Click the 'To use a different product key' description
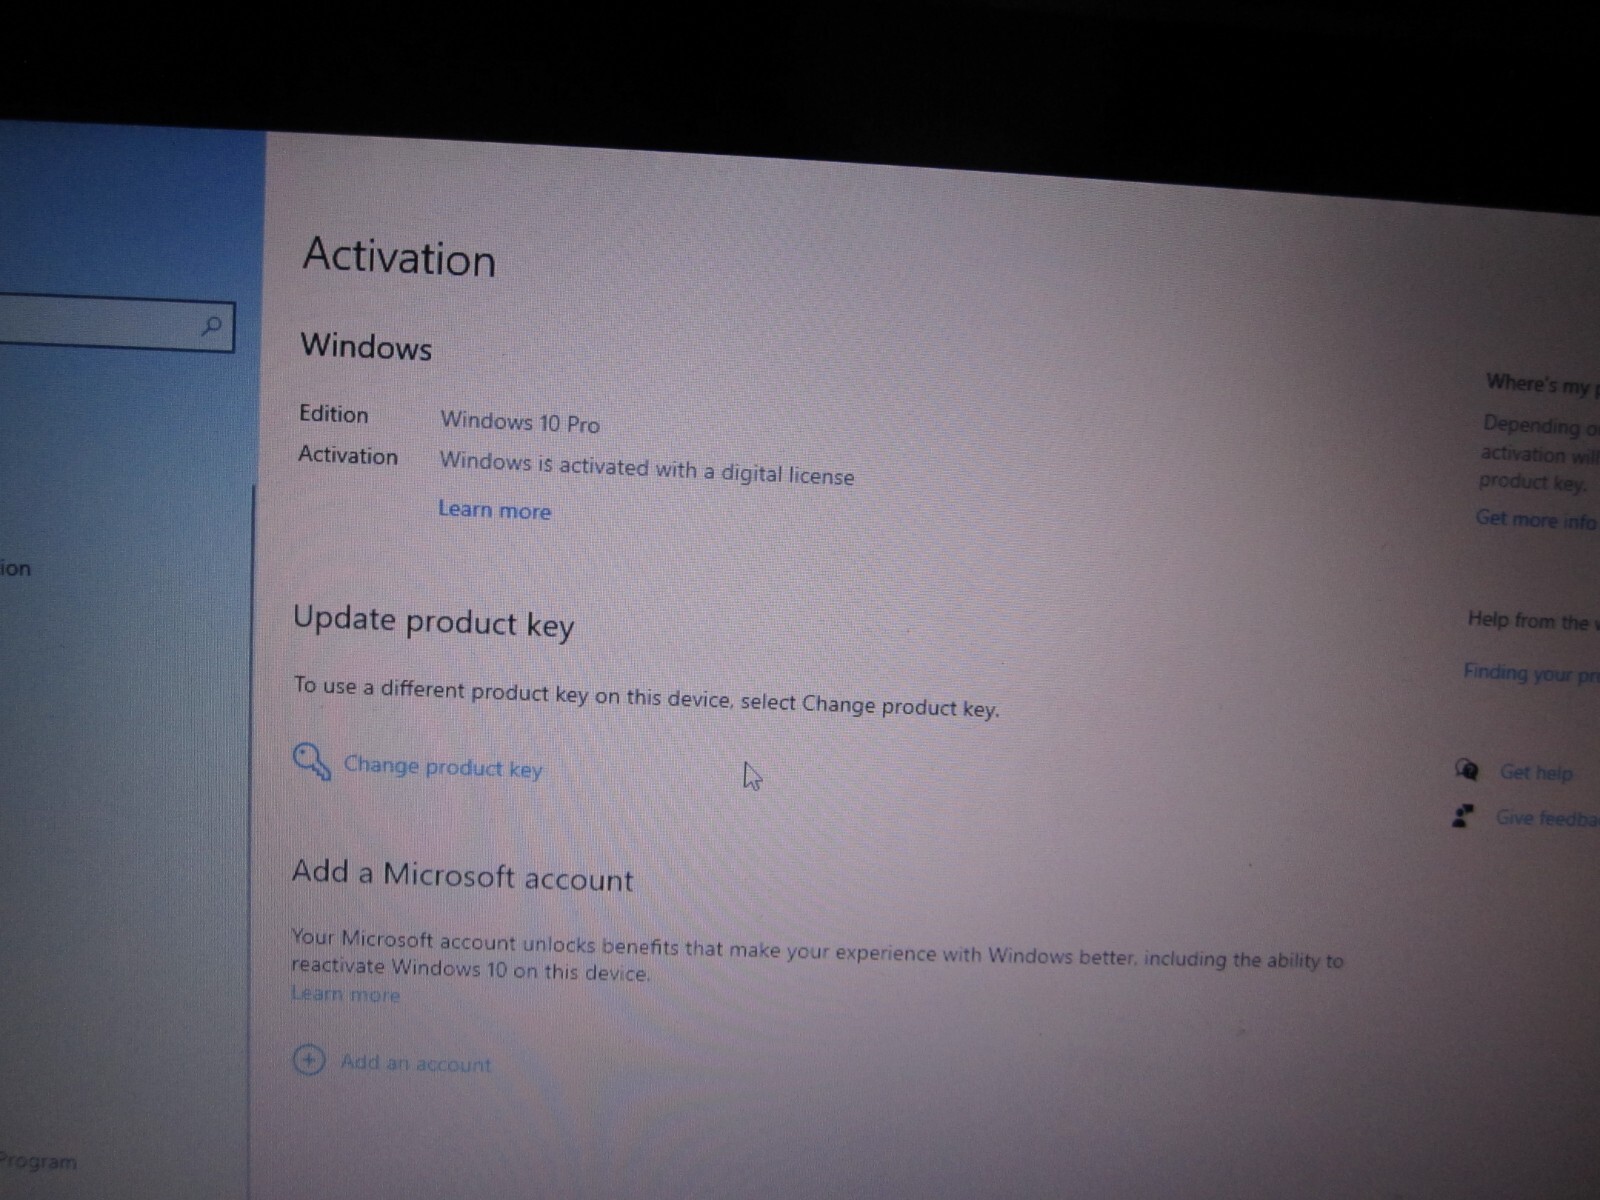Image resolution: width=1600 pixels, height=1200 pixels. pos(646,697)
